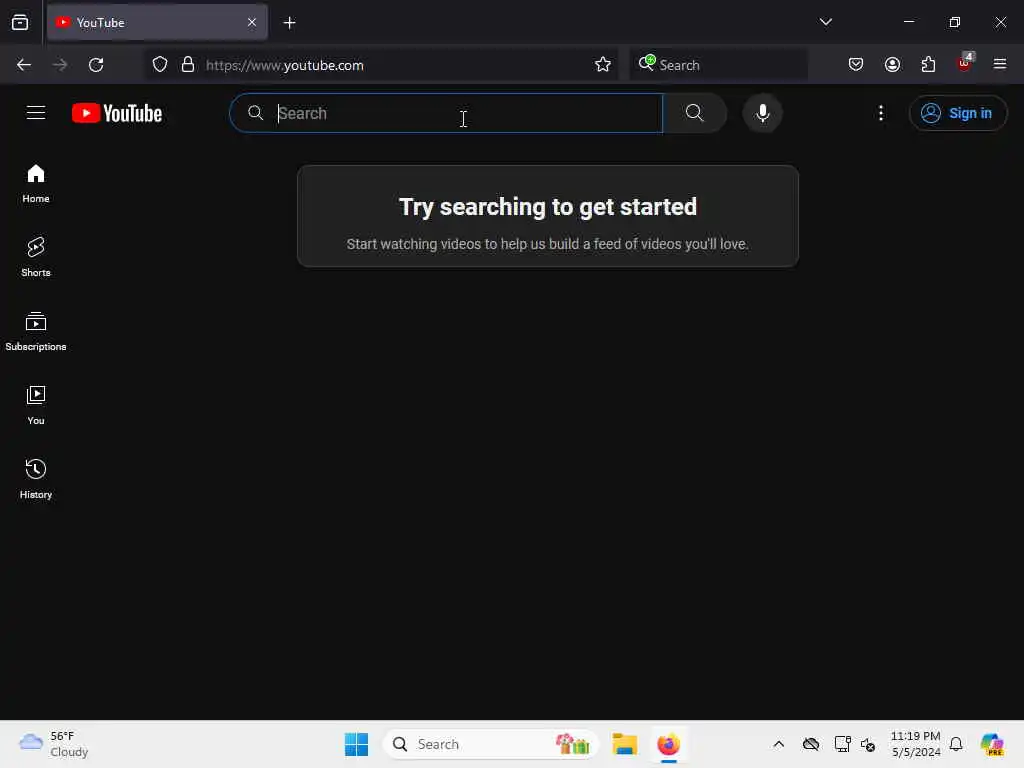
Task: Show hidden system tray icons
Action: click(778, 744)
